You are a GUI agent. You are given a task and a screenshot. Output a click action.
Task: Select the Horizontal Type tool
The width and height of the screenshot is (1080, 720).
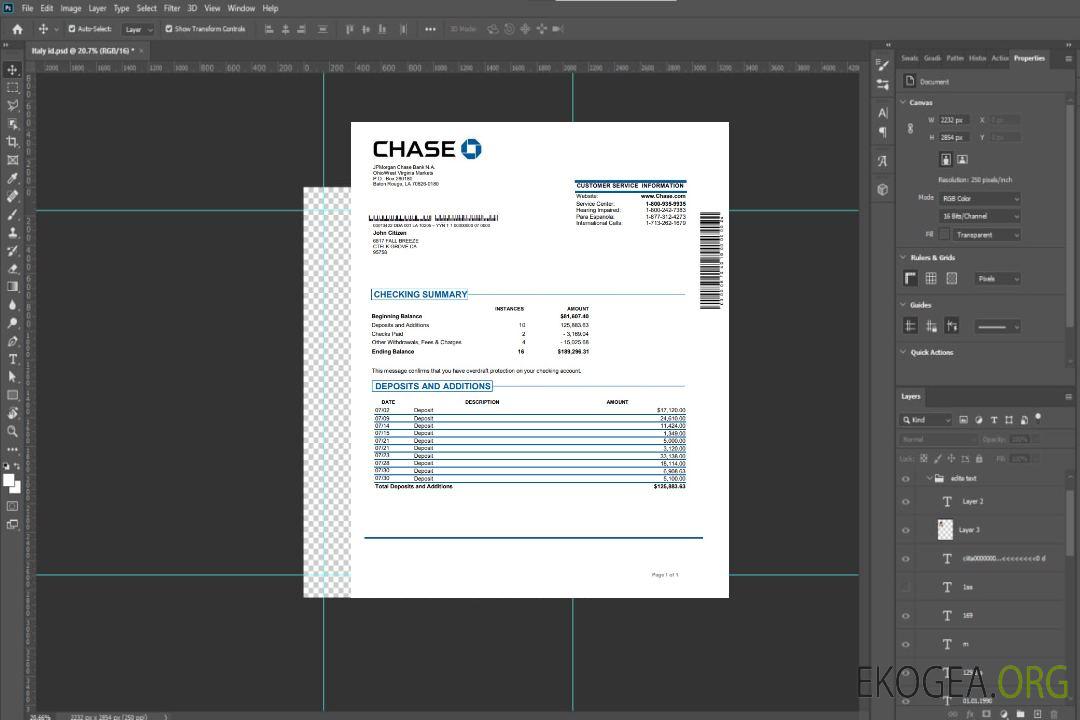pyautogui.click(x=12, y=359)
